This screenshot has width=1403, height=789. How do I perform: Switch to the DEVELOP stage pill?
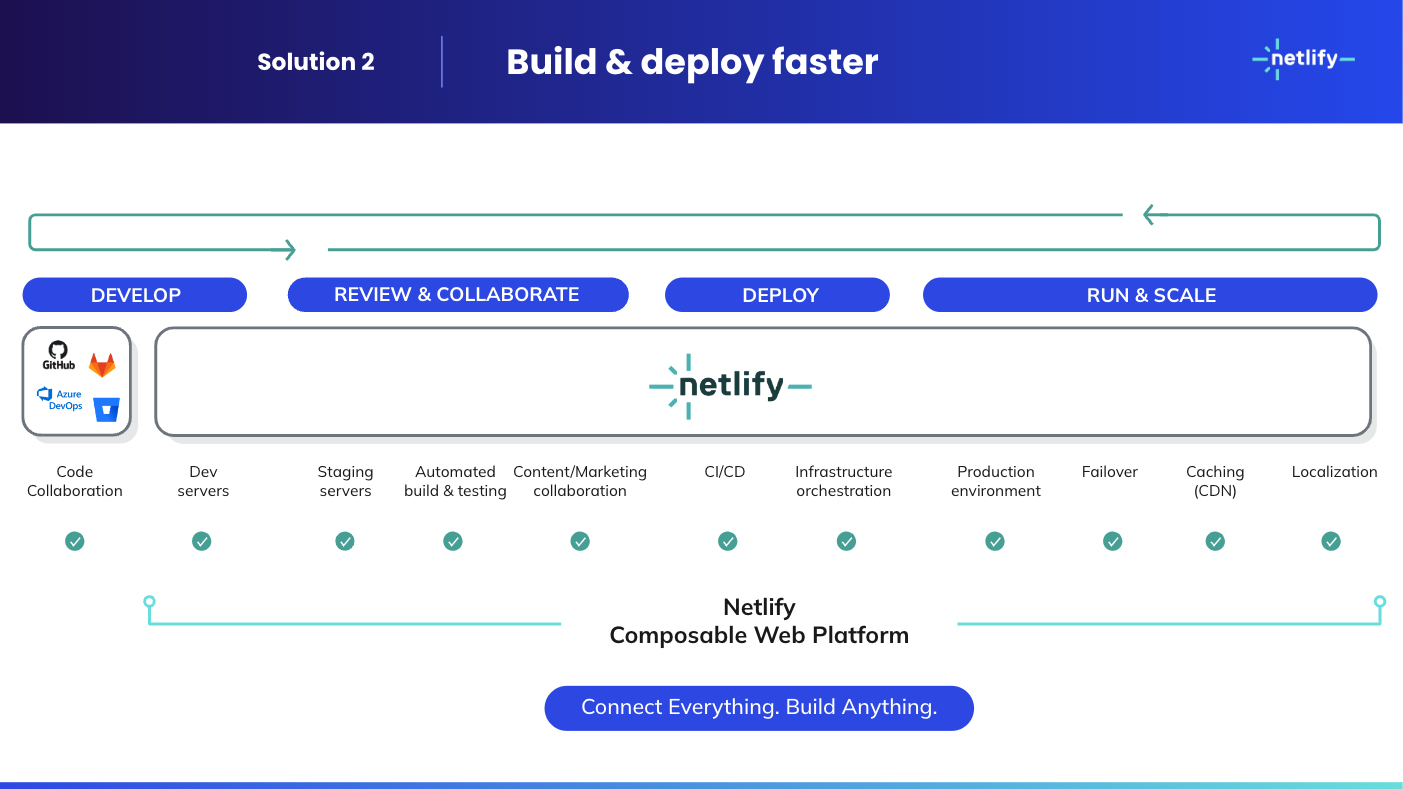[x=134, y=294]
